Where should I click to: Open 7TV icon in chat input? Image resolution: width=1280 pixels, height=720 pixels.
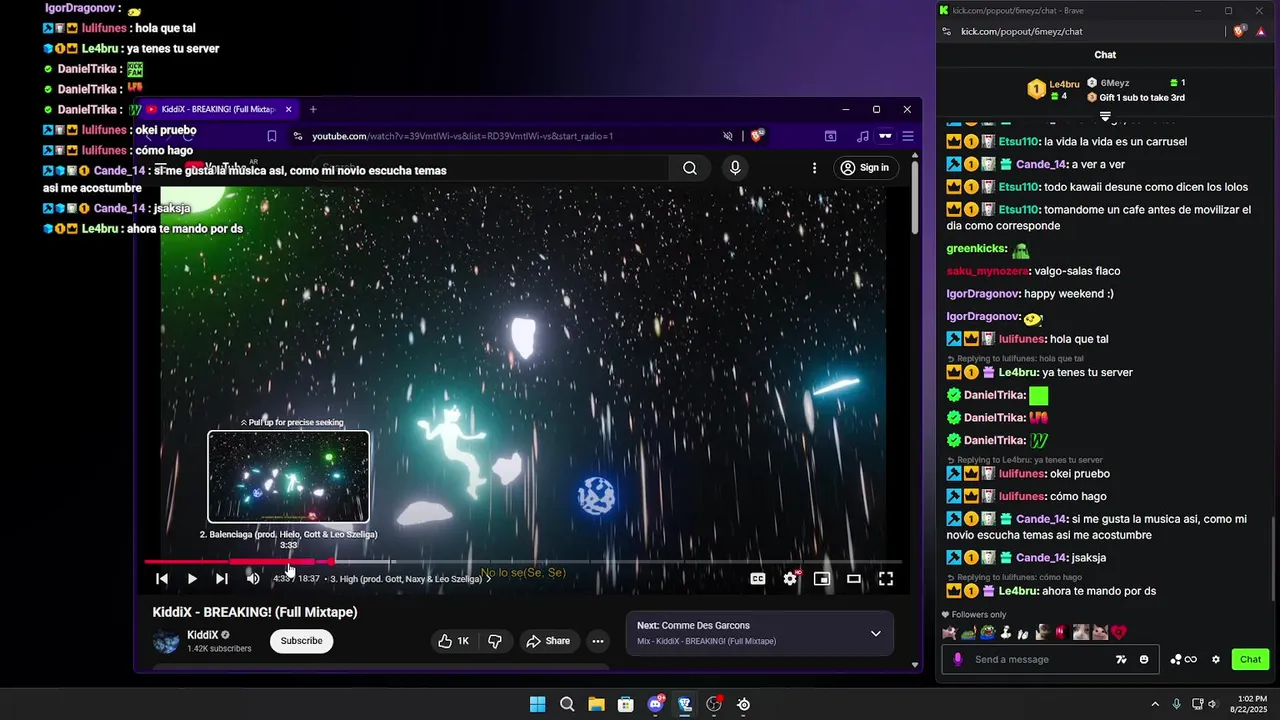pos(1121,659)
